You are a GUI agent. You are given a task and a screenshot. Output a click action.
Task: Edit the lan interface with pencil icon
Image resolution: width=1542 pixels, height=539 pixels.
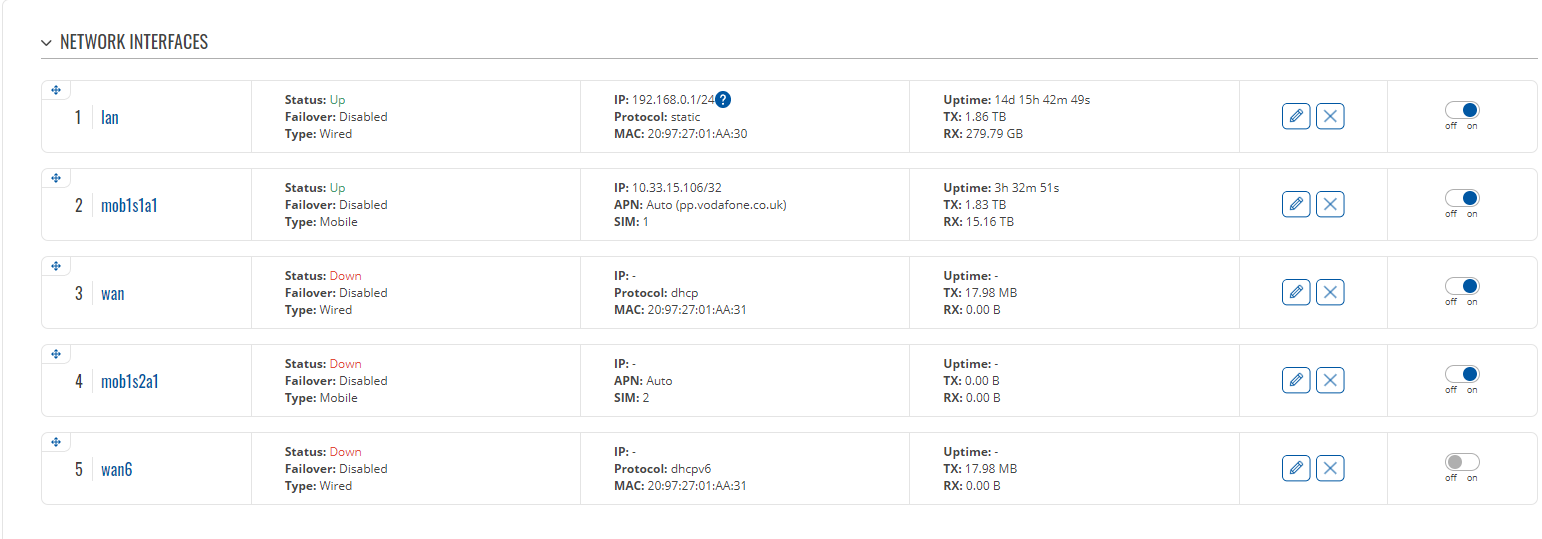pyautogui.click(x=1296, y=116)
